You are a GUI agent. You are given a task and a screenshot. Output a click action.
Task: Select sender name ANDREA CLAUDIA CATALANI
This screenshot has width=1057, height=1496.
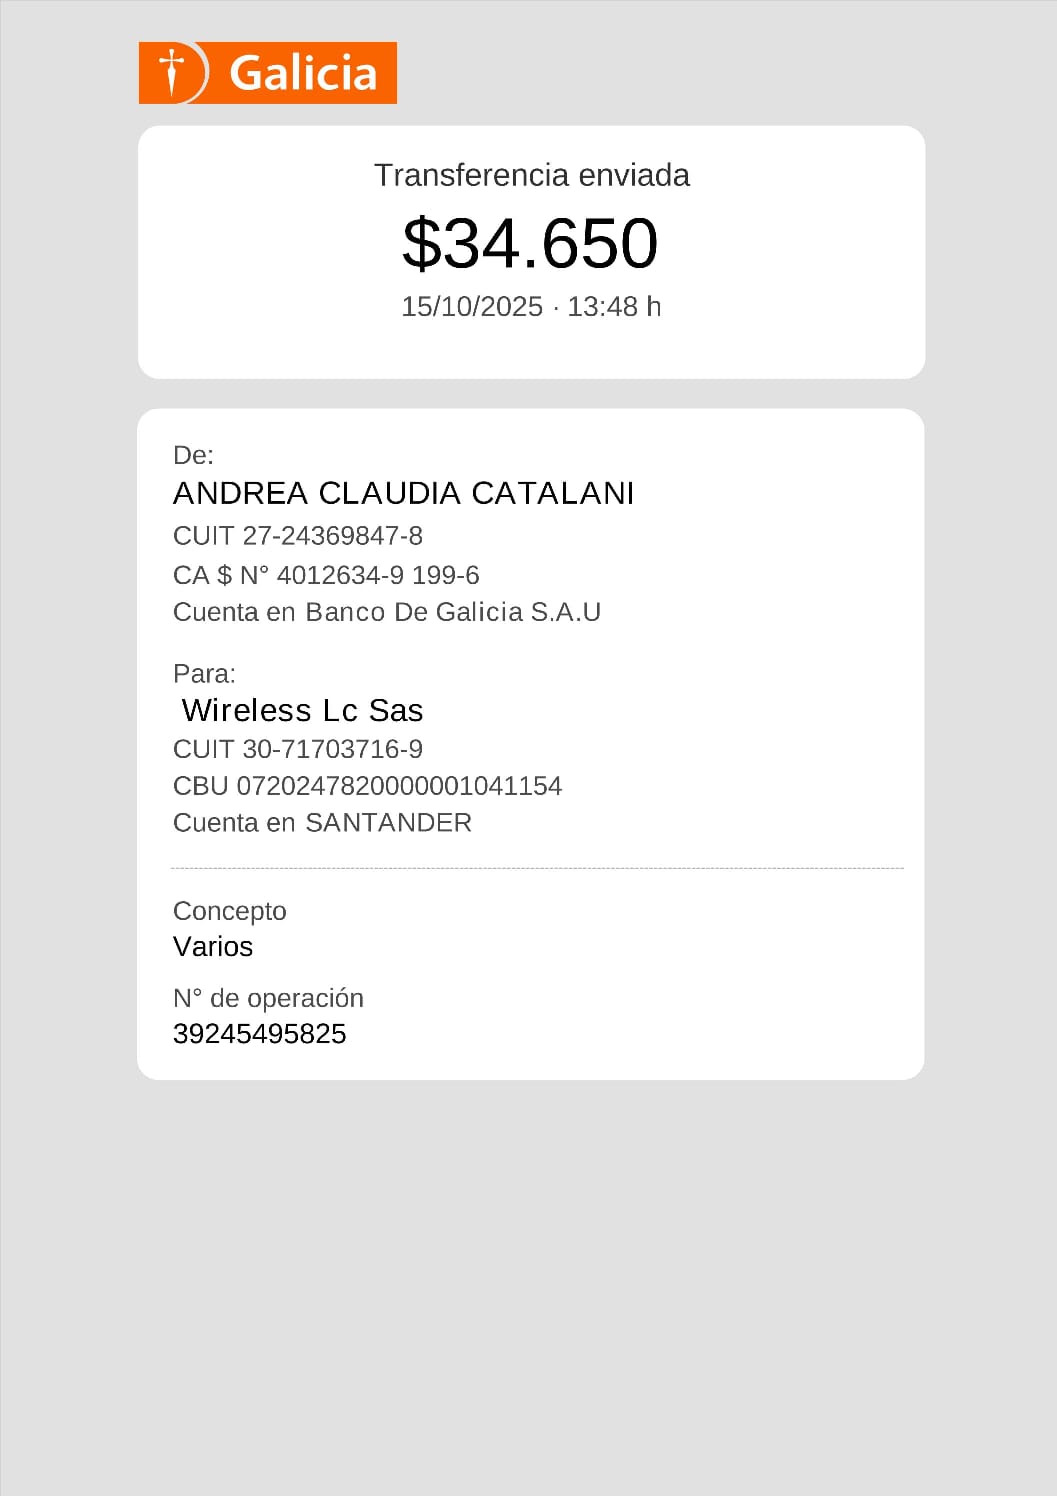tap(403, 493)
